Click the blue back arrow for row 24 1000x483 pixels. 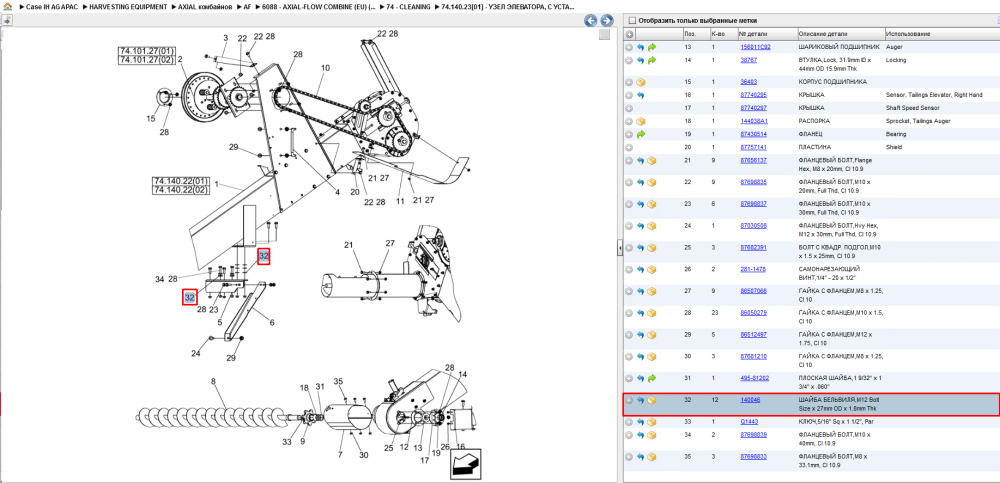coord(641,226)
